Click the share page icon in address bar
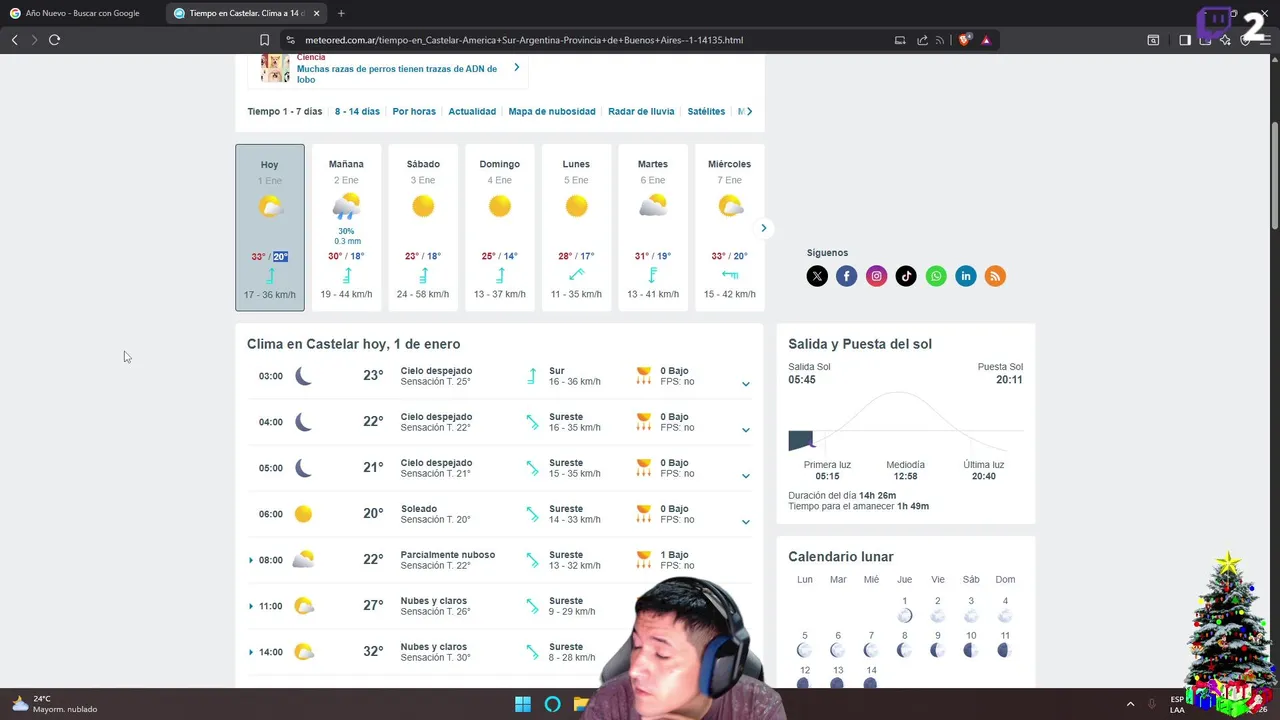The image size is (1280, 720). 922,40
